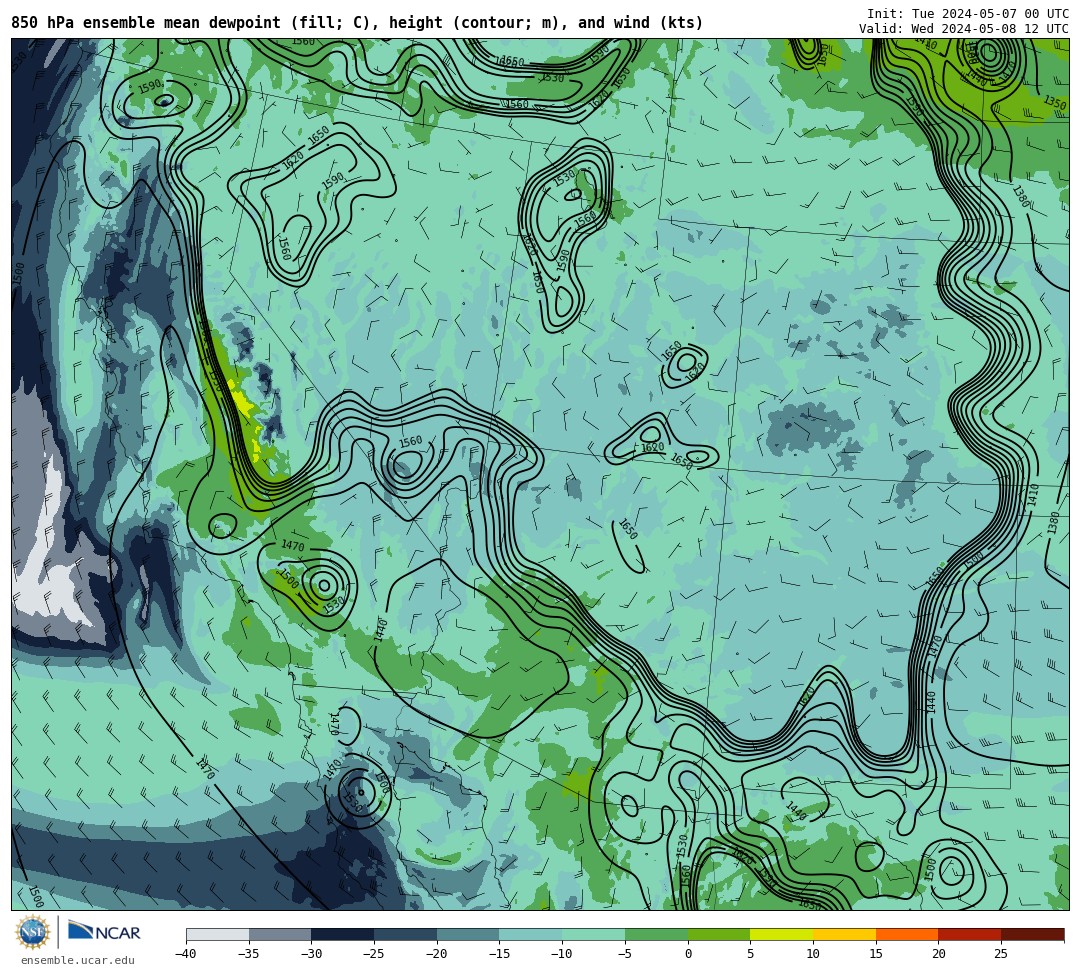1080x973 pixels.
Task: Click the colorbar label -30
Action: click(x=311, y=954)
